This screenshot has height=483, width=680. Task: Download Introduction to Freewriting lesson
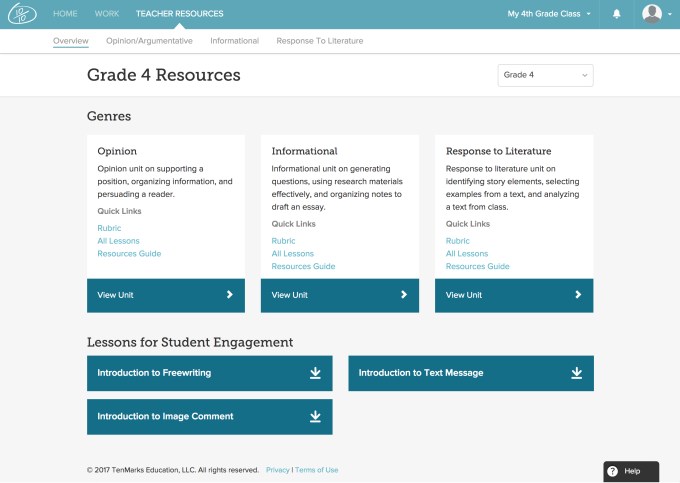point(315,373)
